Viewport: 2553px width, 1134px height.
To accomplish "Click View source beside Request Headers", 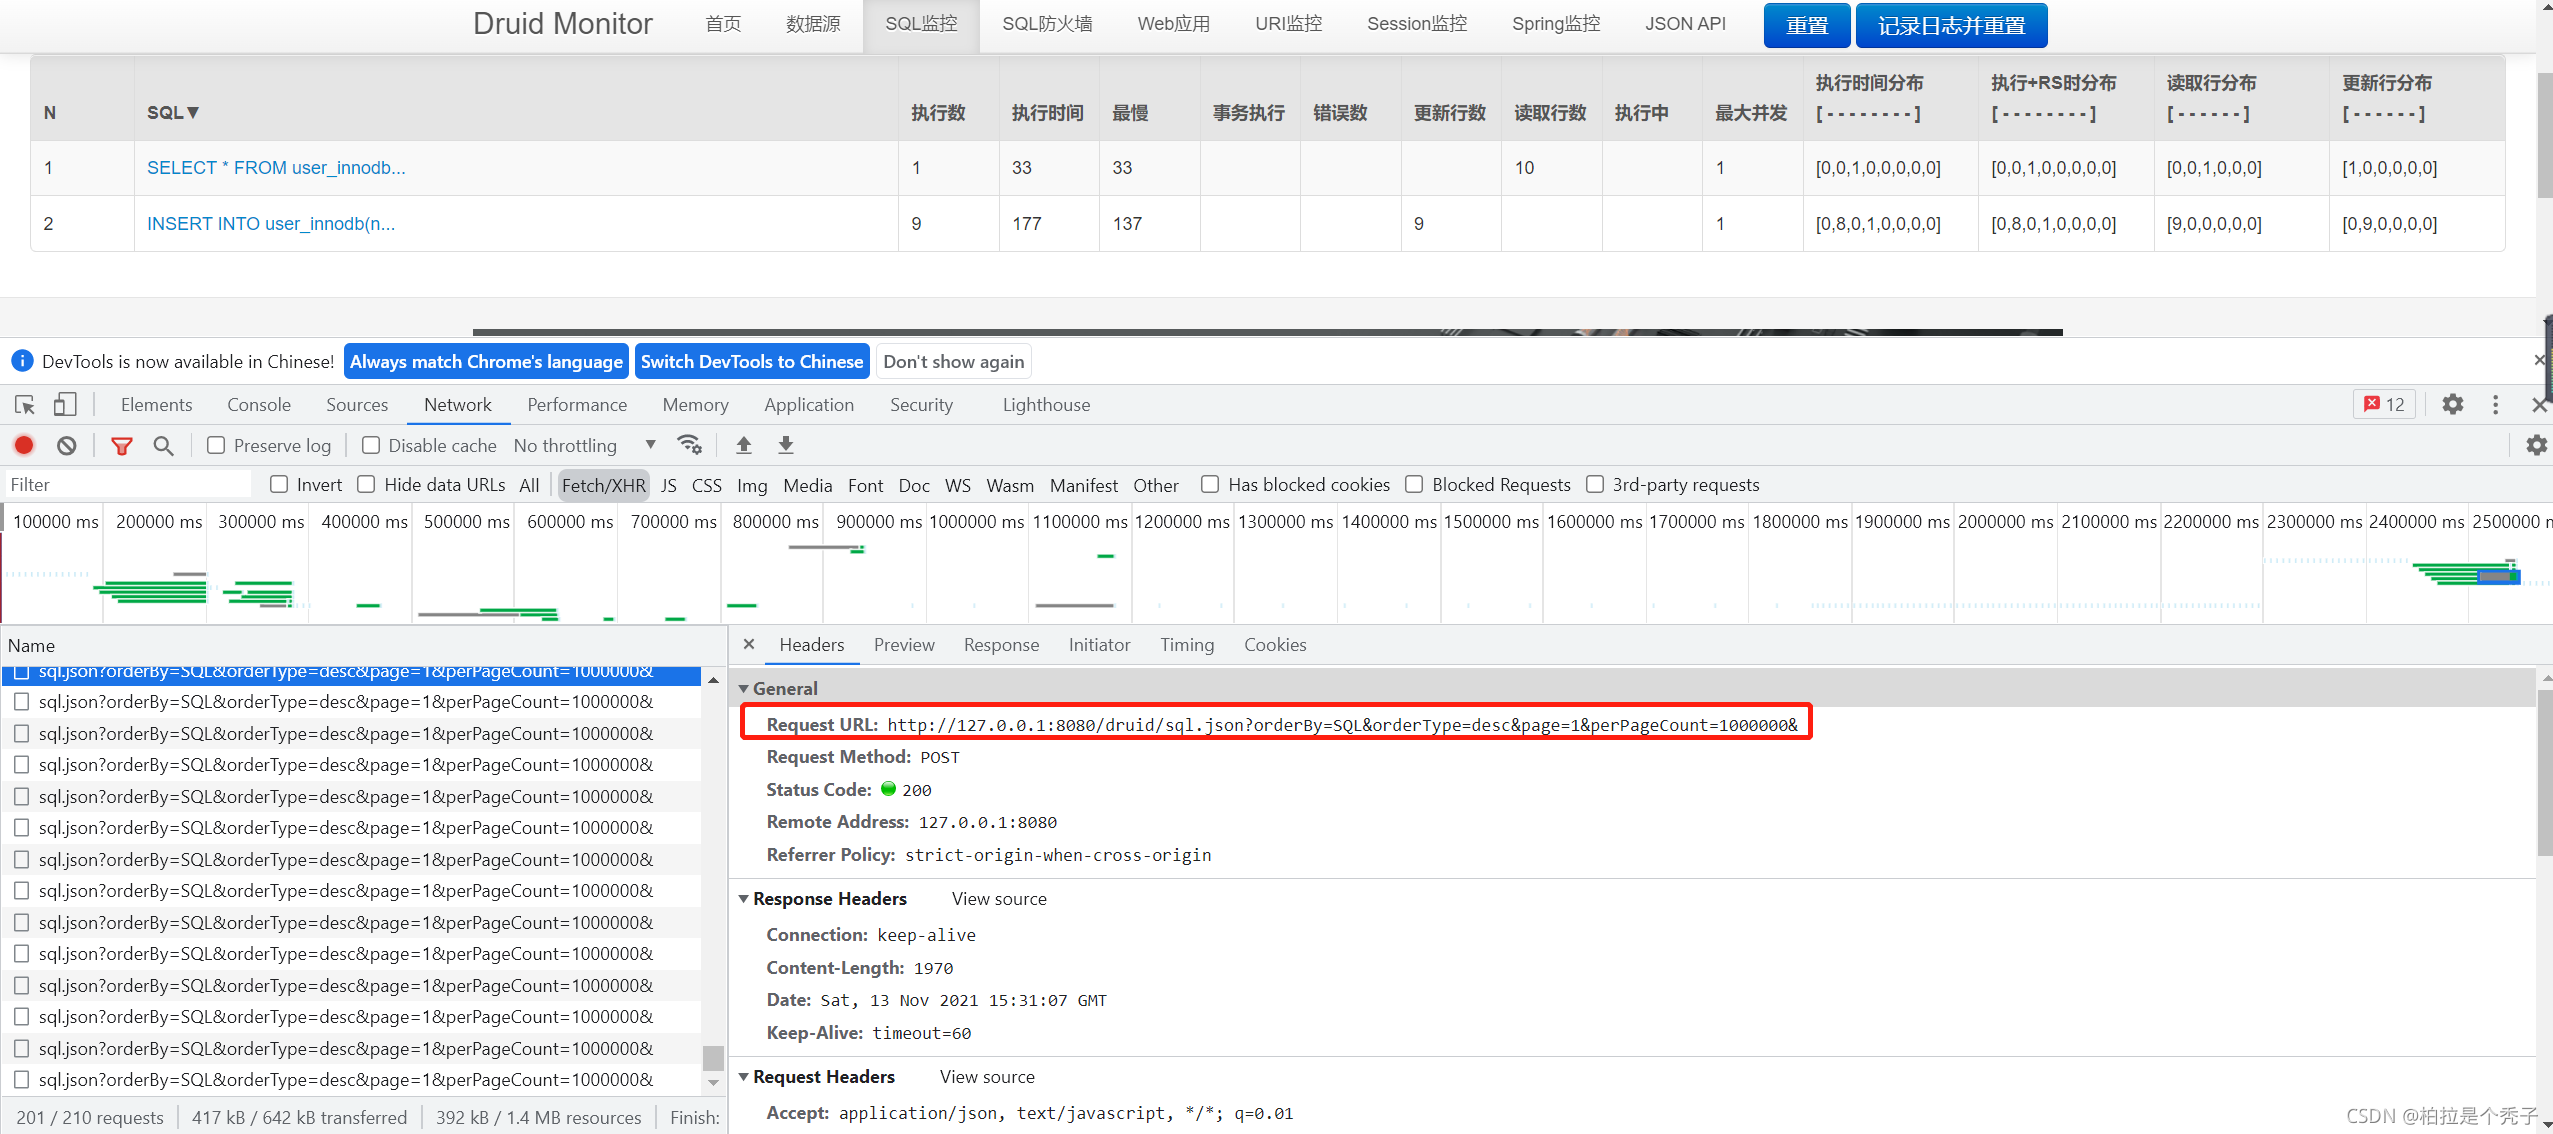I will 987,1077.
